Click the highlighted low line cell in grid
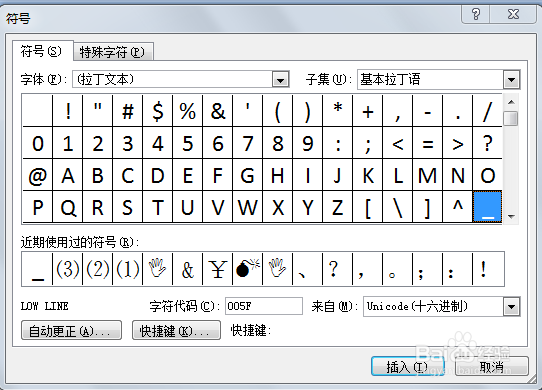 click(x=487, y=207)
